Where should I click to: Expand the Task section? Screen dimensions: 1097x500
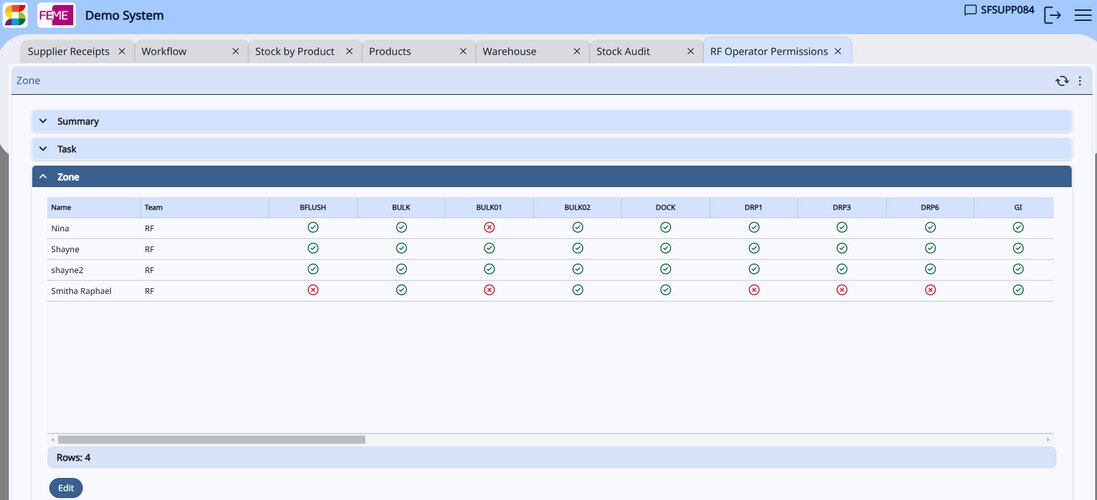click(67, 149)
